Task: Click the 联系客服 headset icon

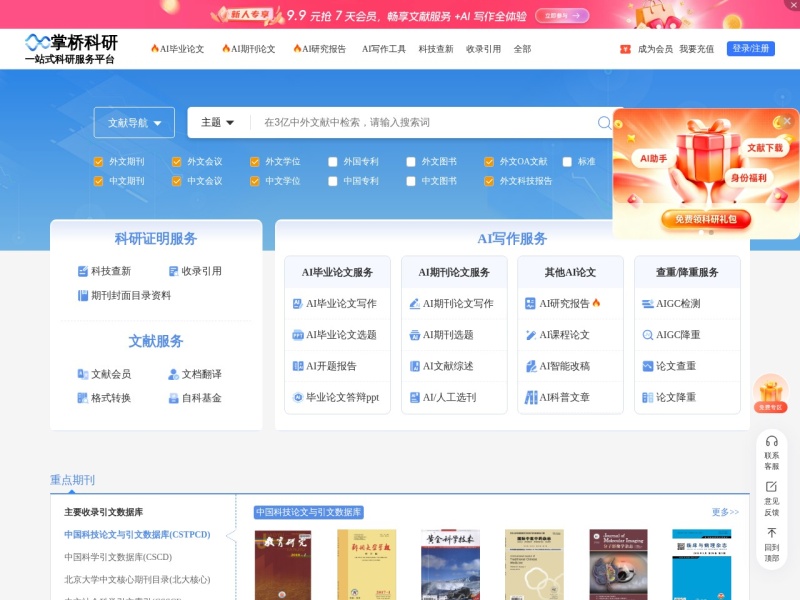Action: pos(771,441)
